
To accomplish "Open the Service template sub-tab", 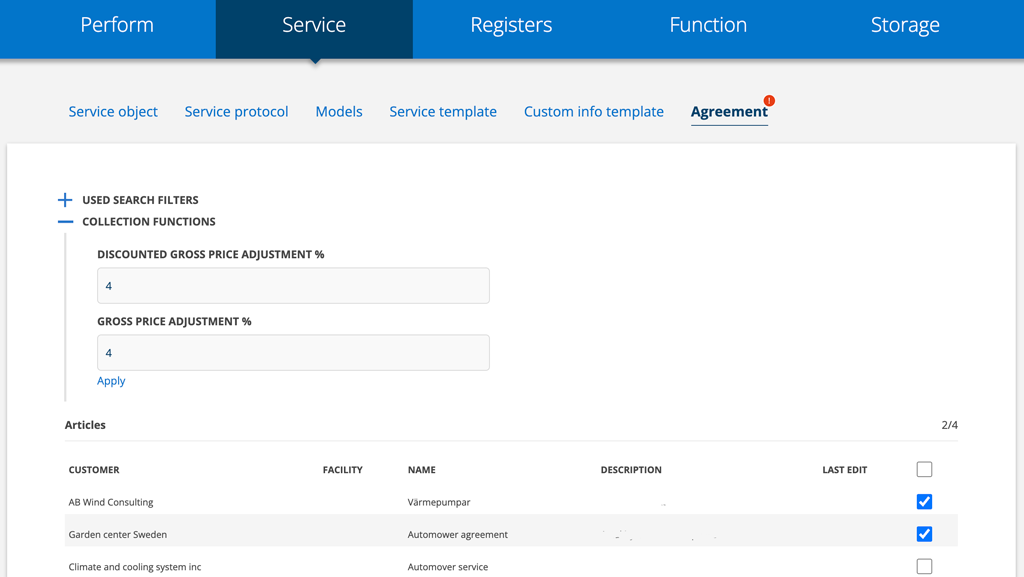I will [443, 111].
